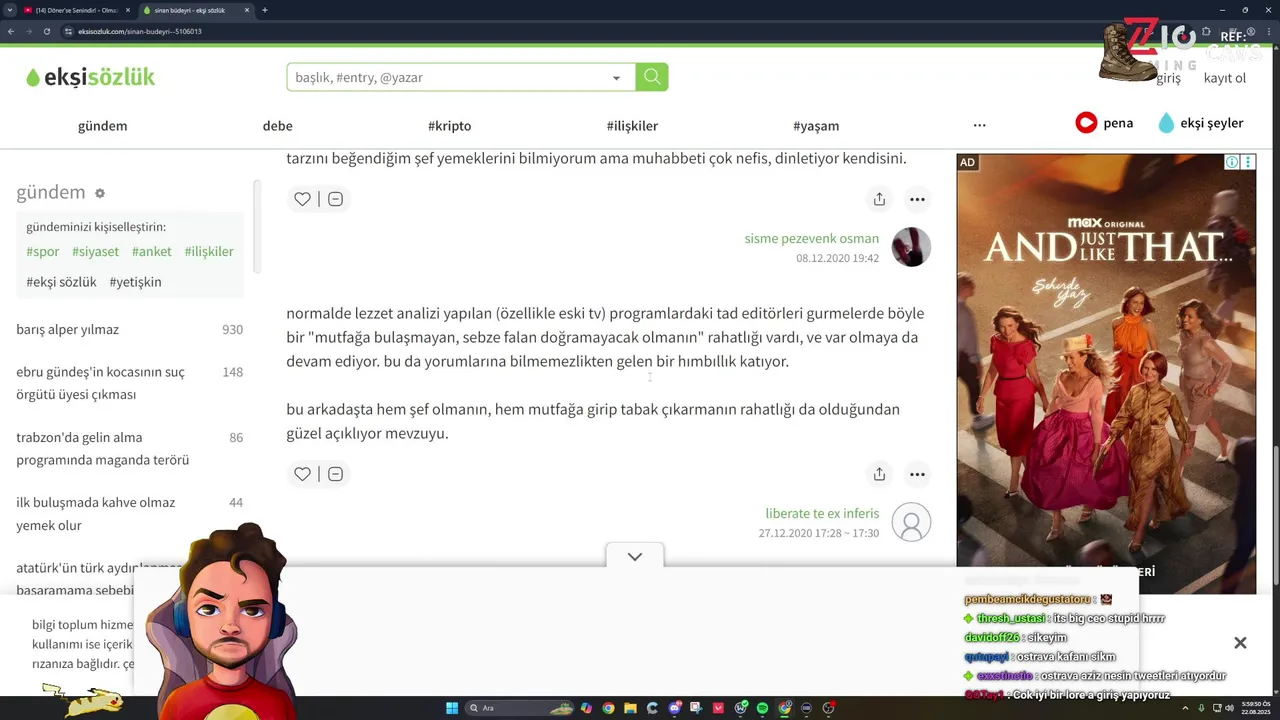Select the #siyaset tag filter
Screen dimensions: 1280x720
tap(95, 252)
